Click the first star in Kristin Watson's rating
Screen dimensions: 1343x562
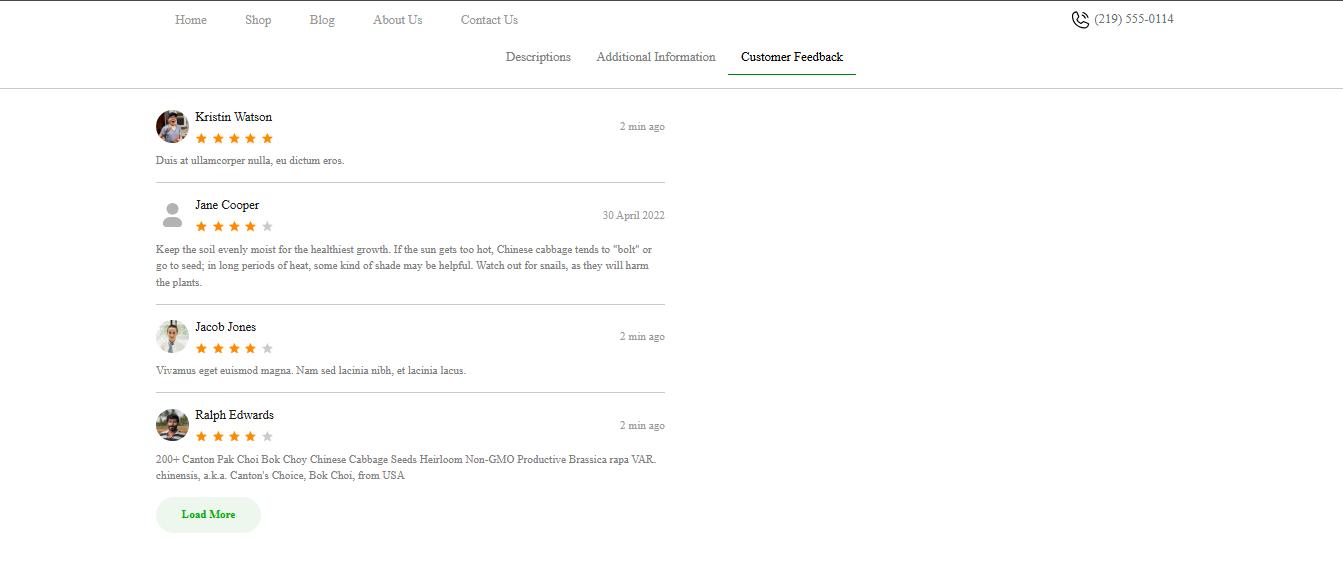click(202, 139)
